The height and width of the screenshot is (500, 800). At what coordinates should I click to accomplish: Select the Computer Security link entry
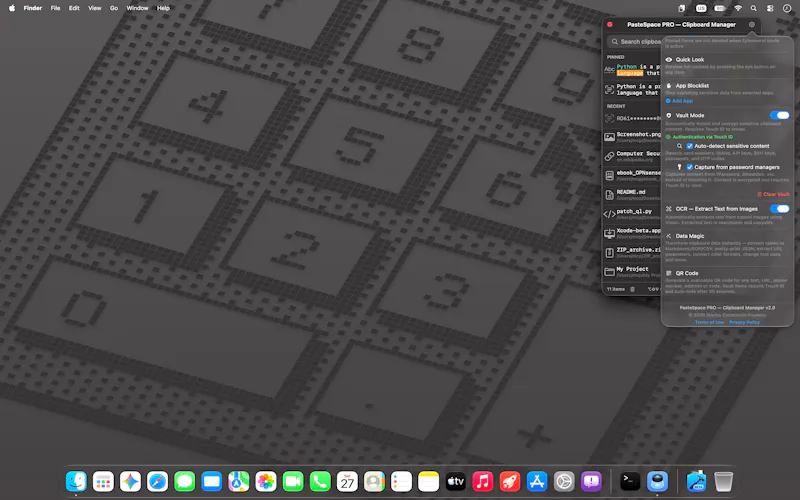[x=632, y=156]
